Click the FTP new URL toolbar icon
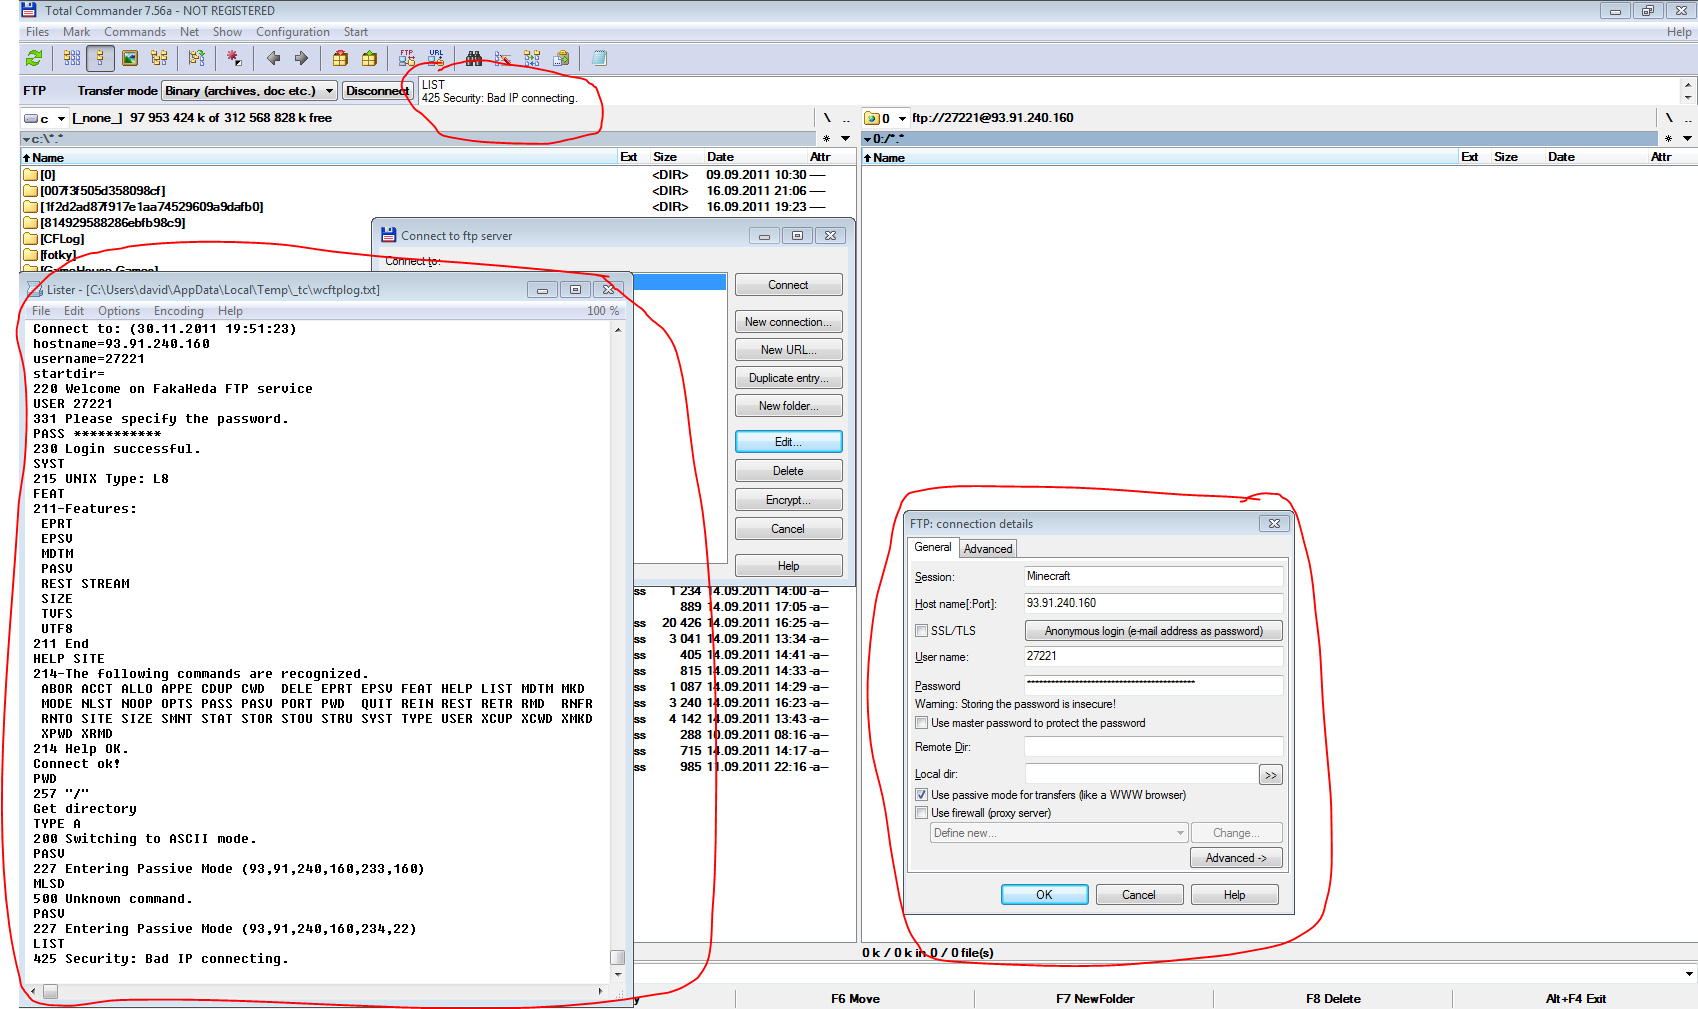 pyautogui.click(x=436, y=59)
